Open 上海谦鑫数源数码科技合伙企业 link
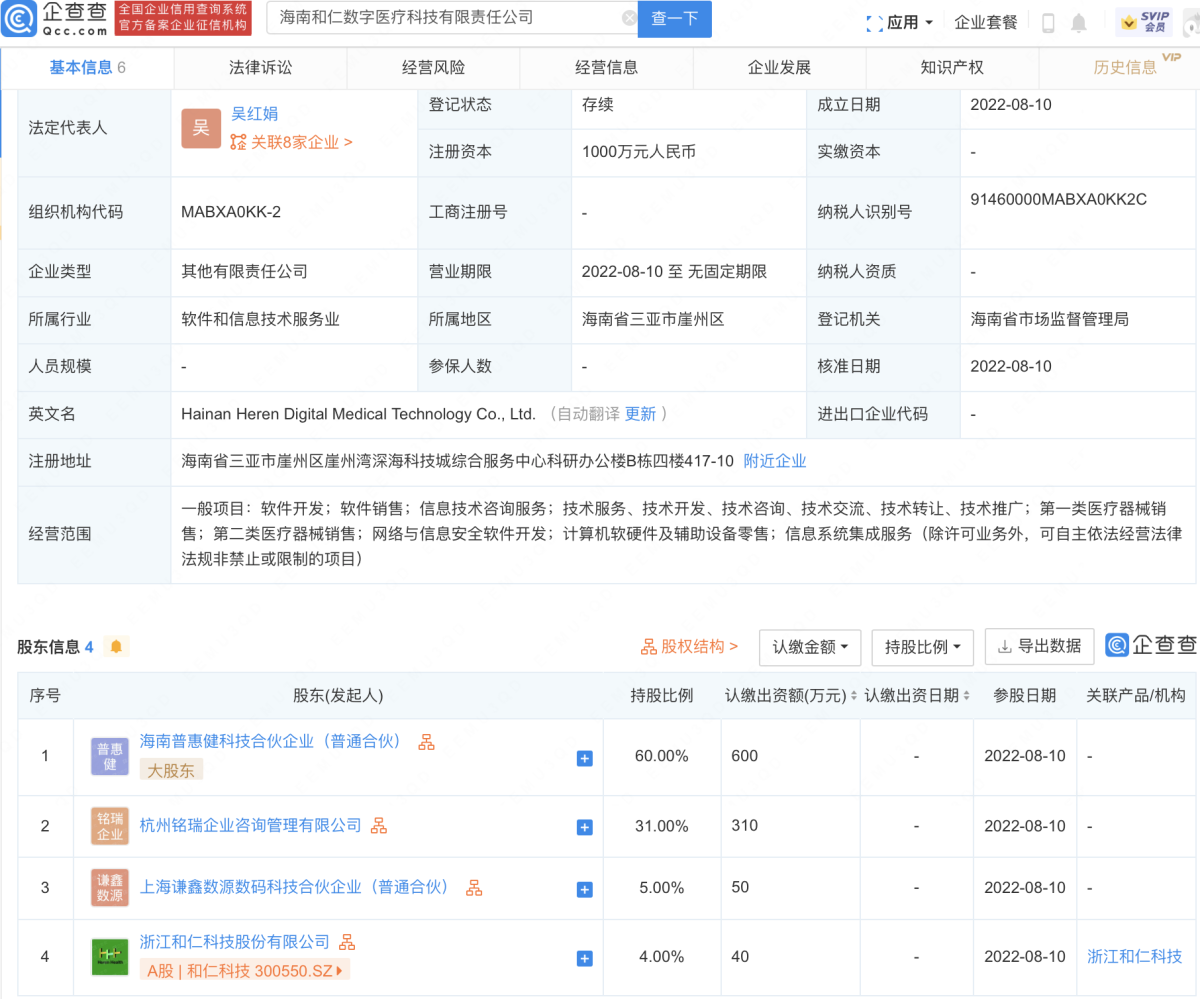Screen dimensions: 1200x999 point(295,886)
